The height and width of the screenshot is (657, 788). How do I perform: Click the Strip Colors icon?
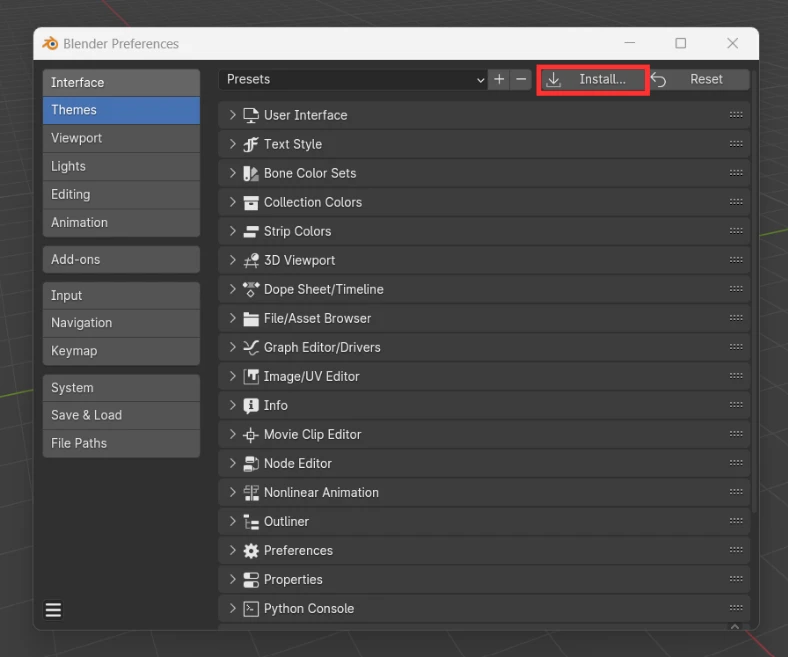(x=251, y=231)
